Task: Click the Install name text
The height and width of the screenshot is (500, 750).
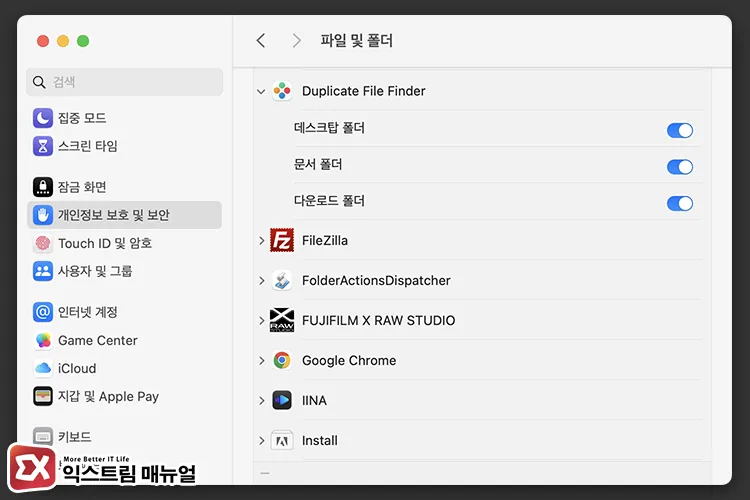Action: (x=320, y=440)
